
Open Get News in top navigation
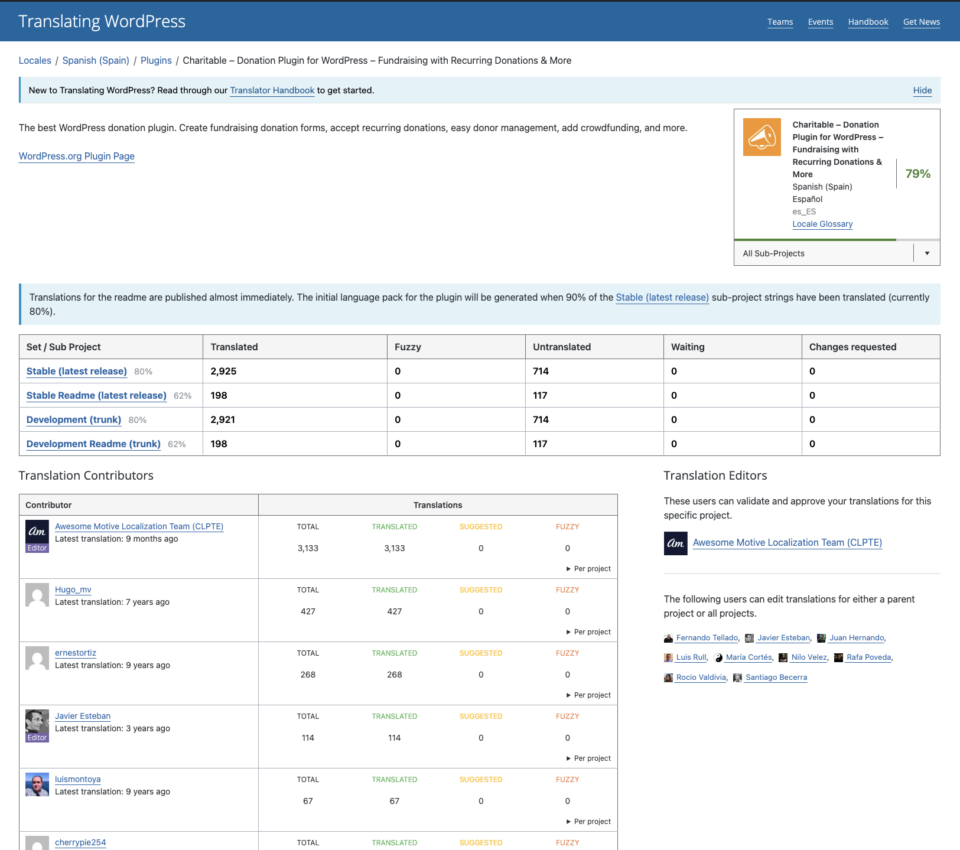point(921,22)
